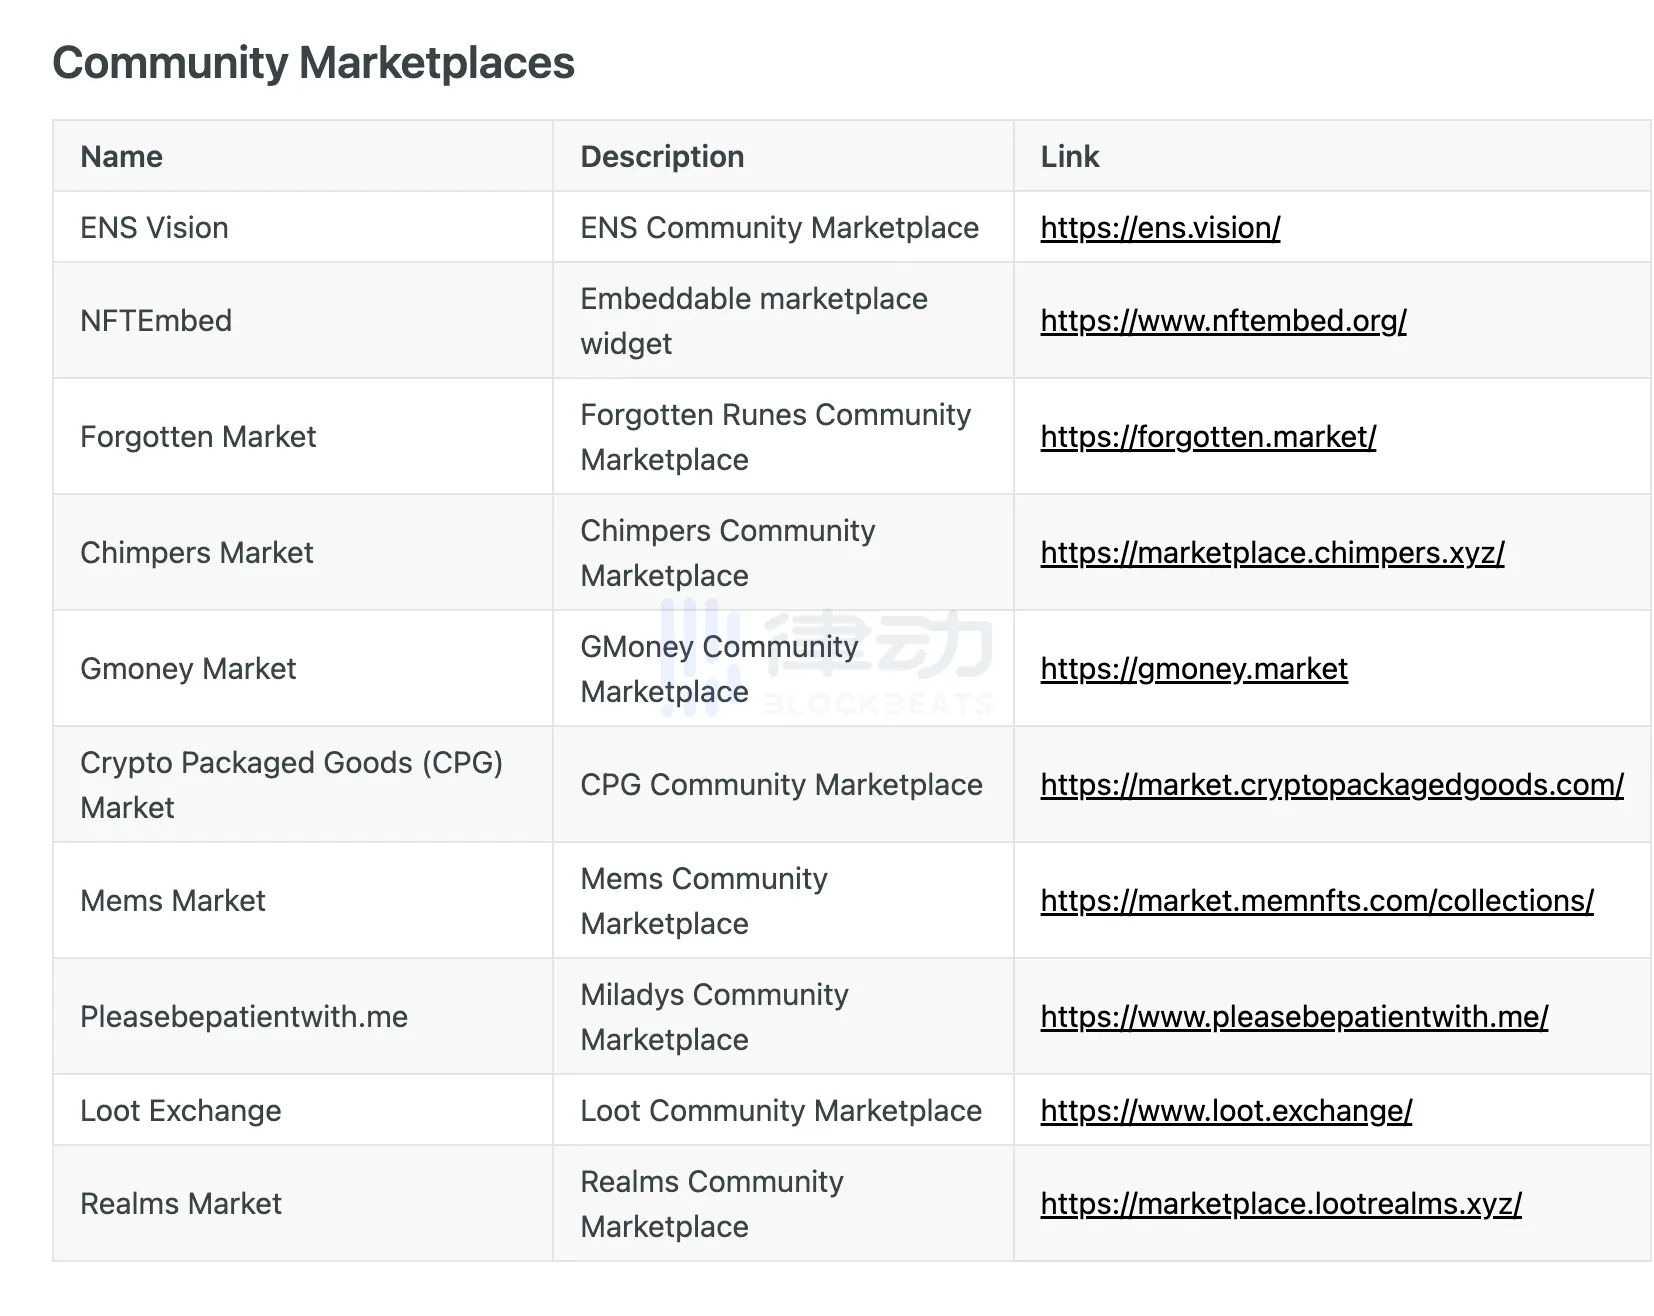Click the Community Marketplaces heading
Image resolution: width=1654 pixels, height=1316 pixels.
[x=313, y=63]
